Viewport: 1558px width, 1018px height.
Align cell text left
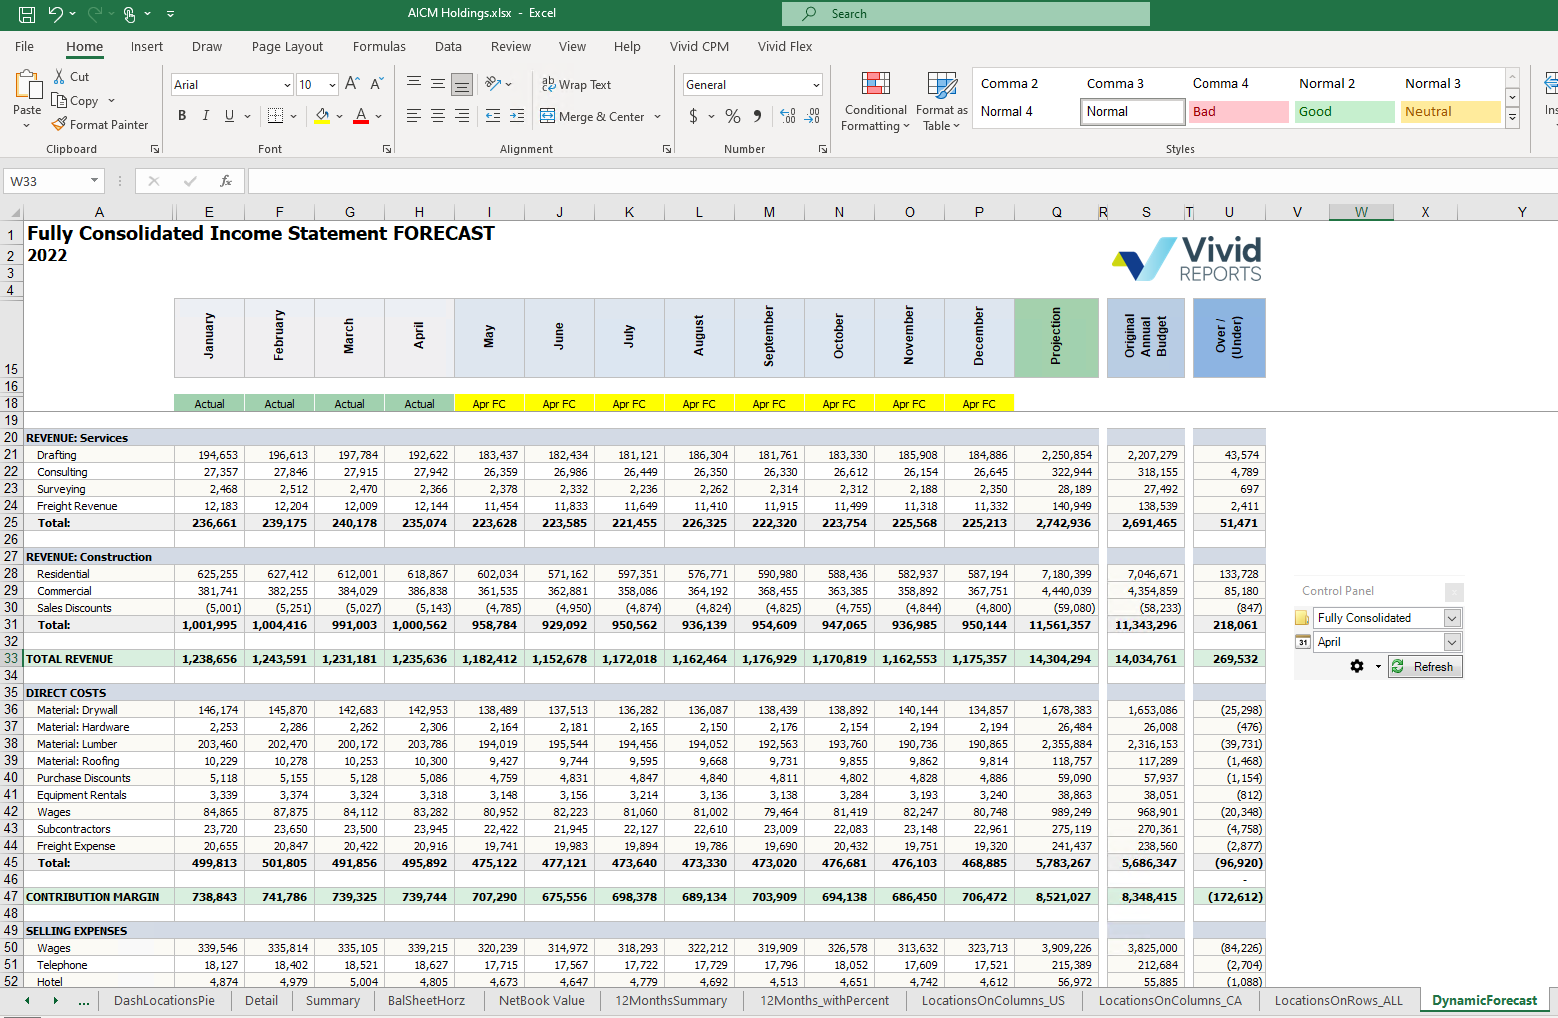(x=414, y=116)
